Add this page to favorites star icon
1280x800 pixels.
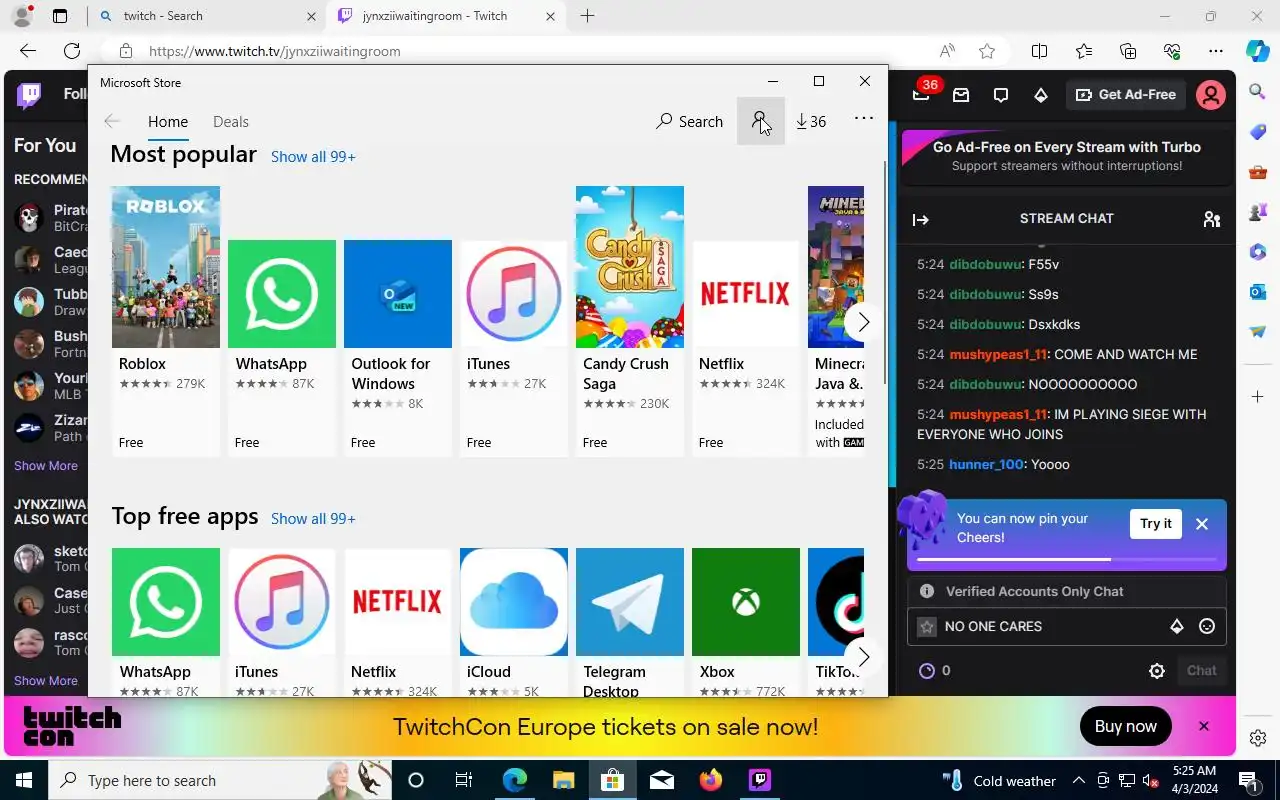987,51
